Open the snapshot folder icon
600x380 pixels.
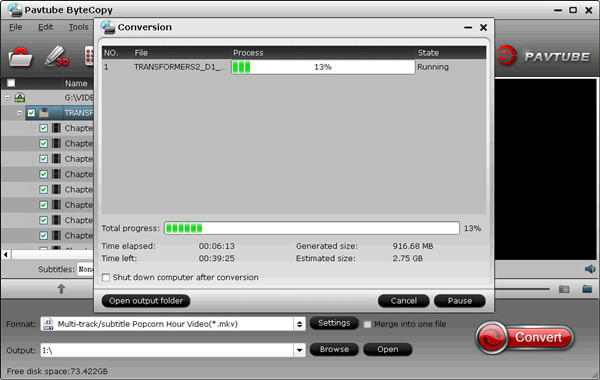587,289
